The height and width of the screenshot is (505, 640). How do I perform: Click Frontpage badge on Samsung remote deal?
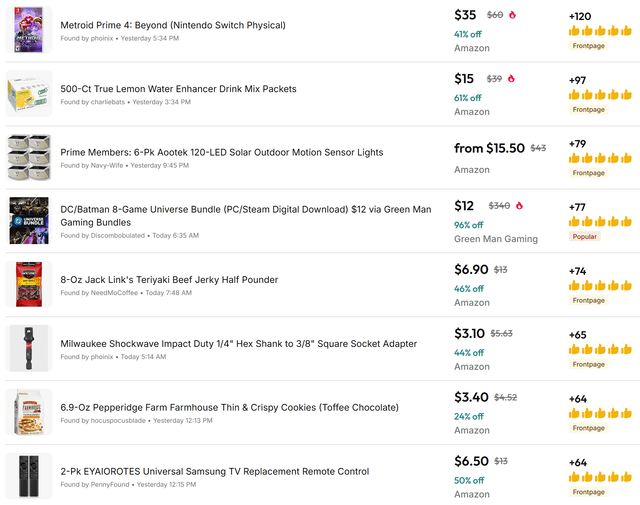[589, 492]
